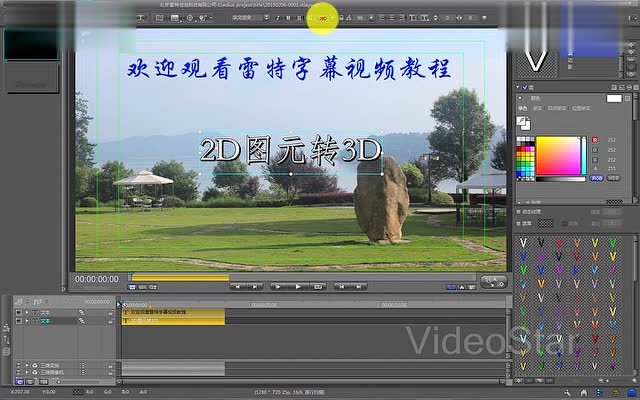Click the foreground/background swap swatch icon
640x400 pixels.
pos(523,123)
